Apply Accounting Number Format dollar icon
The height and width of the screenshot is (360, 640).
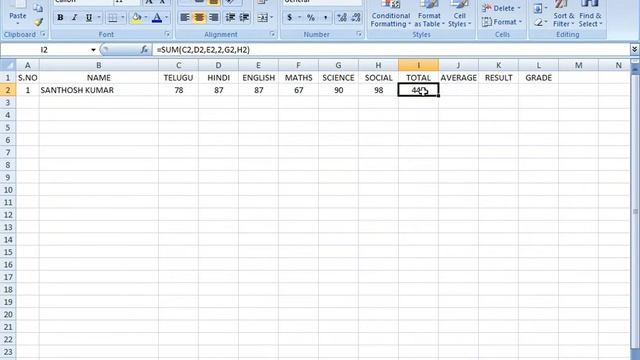(289, 18)
